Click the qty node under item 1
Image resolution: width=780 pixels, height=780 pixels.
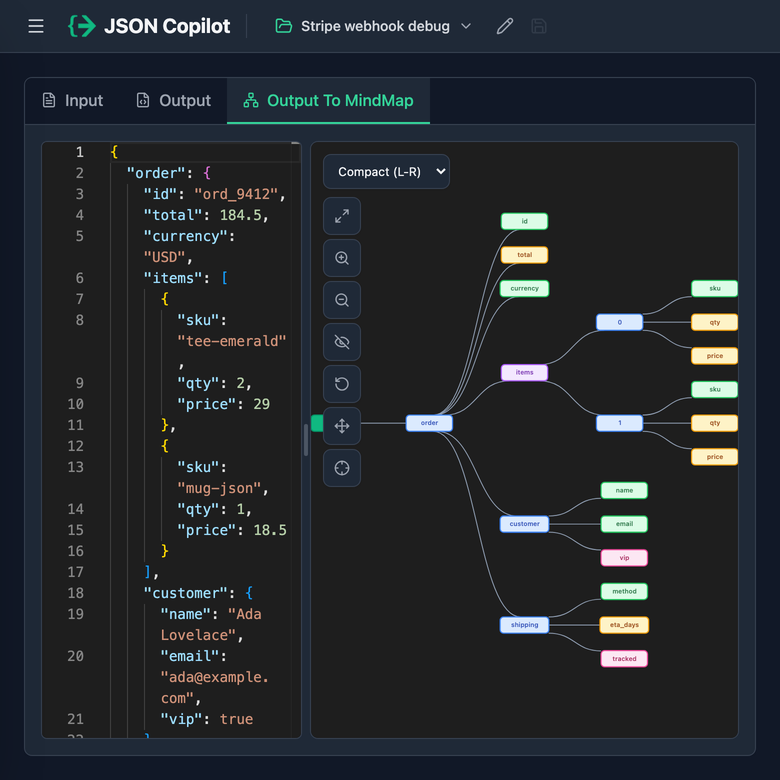coord(714,423)
